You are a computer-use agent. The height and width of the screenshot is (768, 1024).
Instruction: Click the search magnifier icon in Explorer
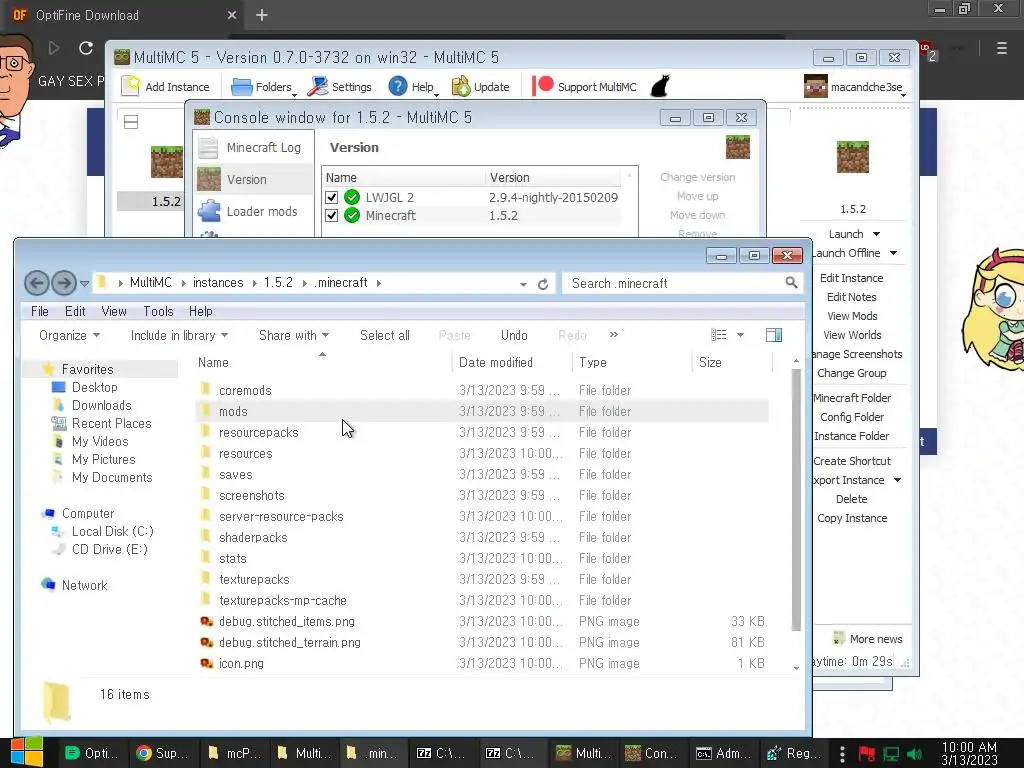791,283
